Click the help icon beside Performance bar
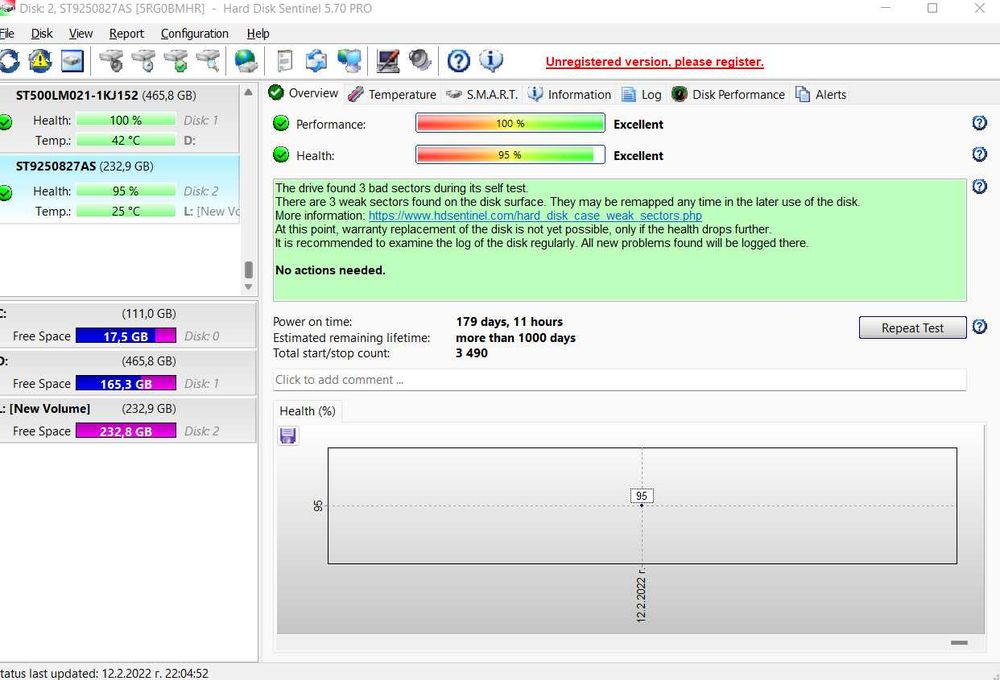The height and width of the screenshot is (680, 1000). pos(980,123)
